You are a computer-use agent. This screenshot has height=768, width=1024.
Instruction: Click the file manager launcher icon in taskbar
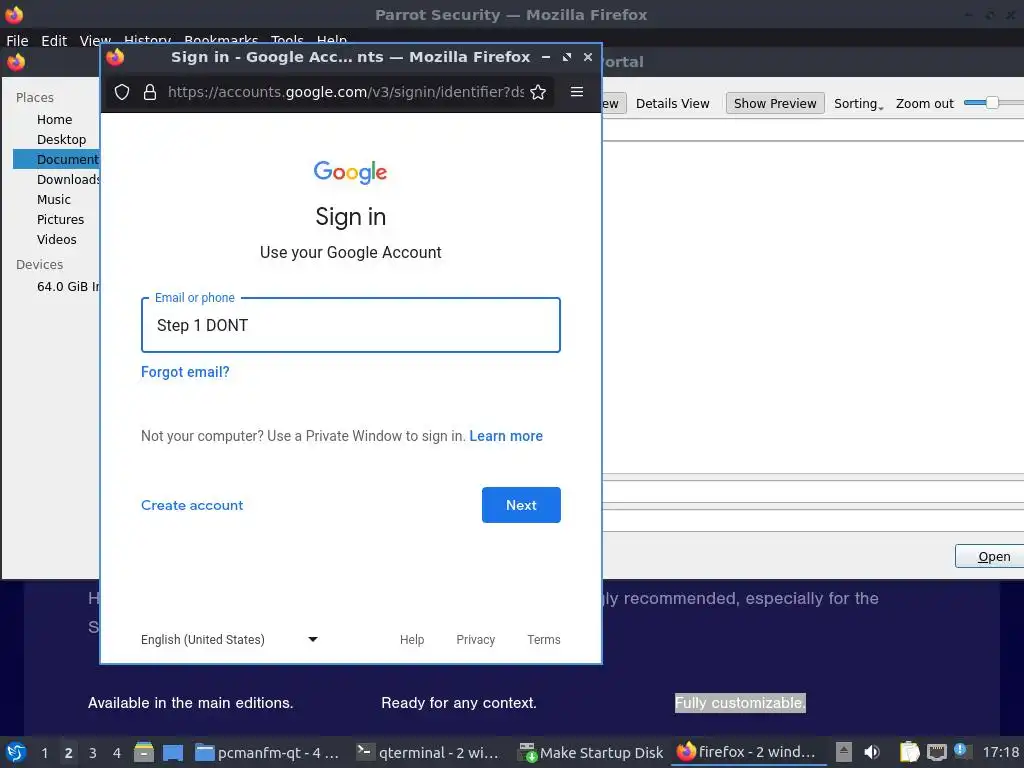(x=144, y=752)
